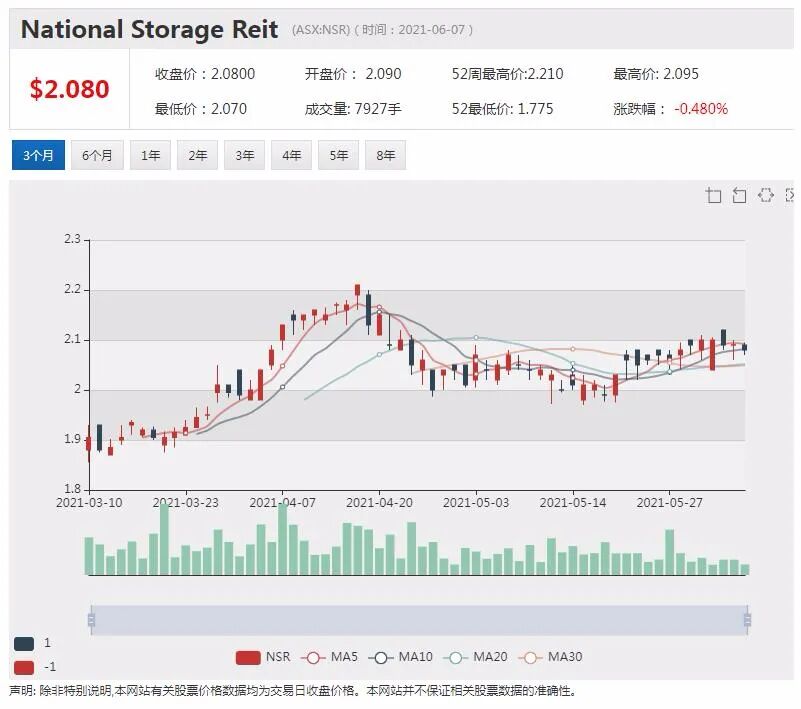This screenshot has height=709, width=801.
Task: Click the red $2.080 current price
Action: [x=69, y=89]
